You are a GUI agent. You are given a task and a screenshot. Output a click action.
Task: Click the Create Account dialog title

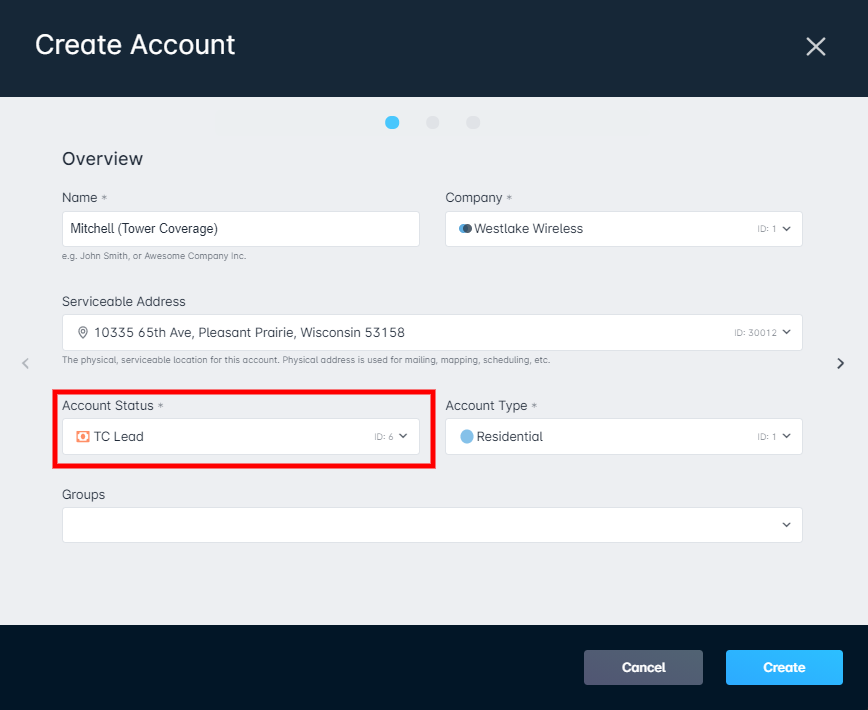[x=135, y=45]
